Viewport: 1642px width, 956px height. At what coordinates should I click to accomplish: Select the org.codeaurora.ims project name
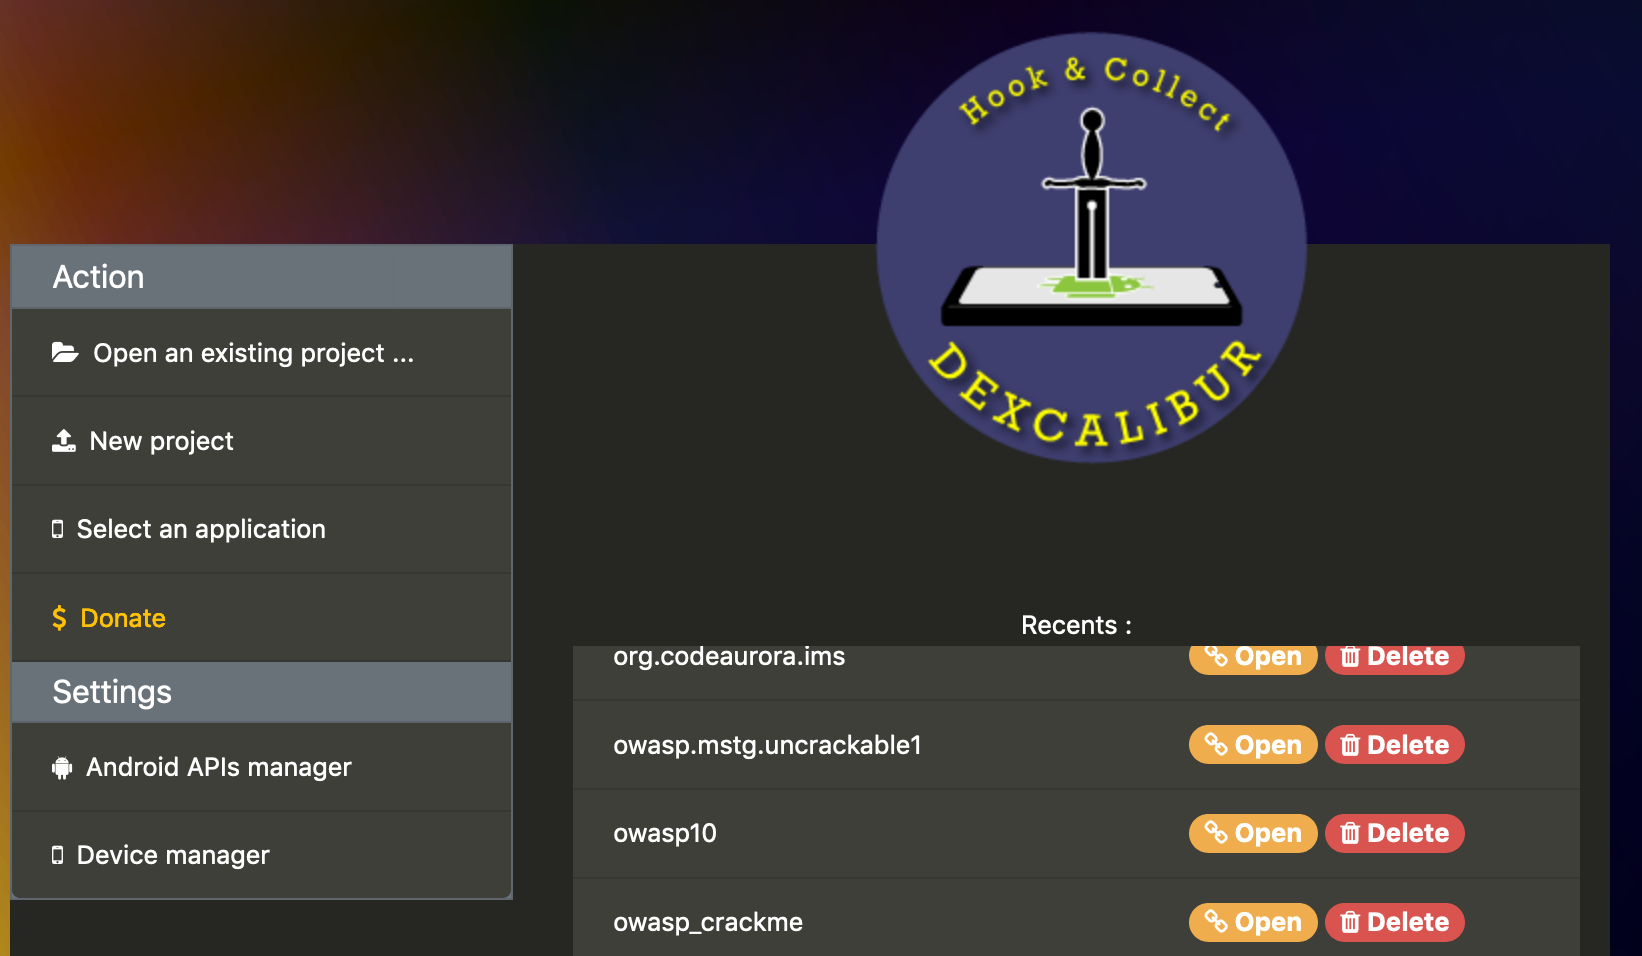click(x=729, y=657)
